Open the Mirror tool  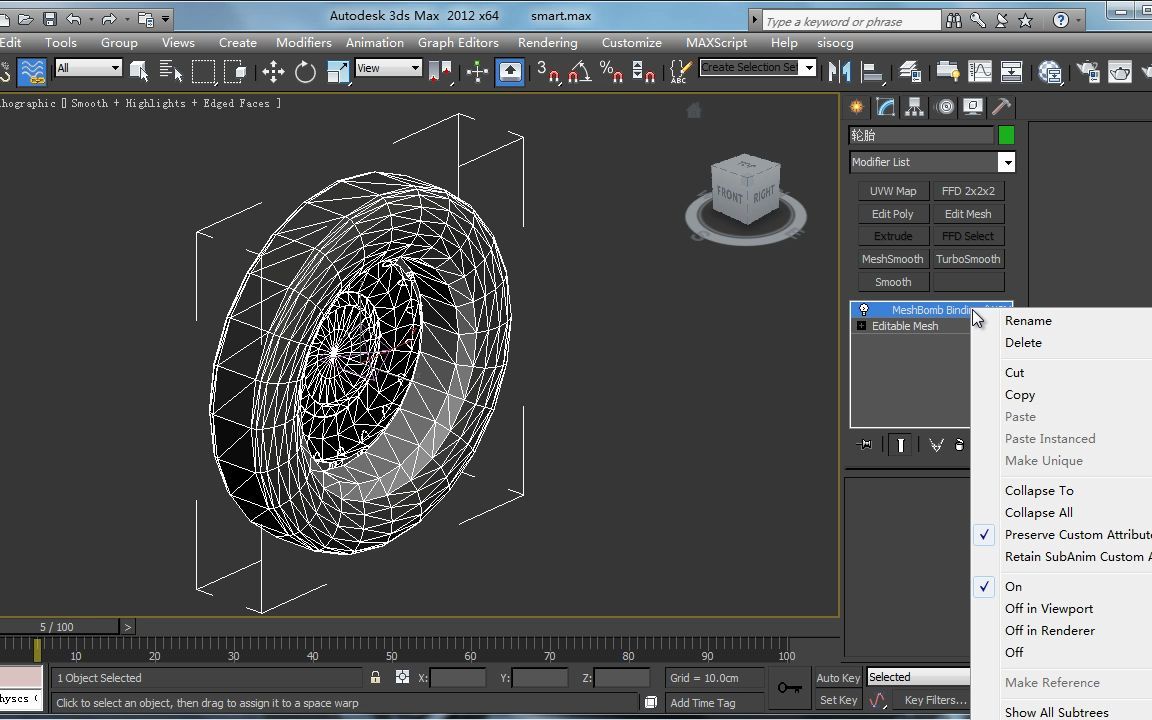click(x=840, y=71)
